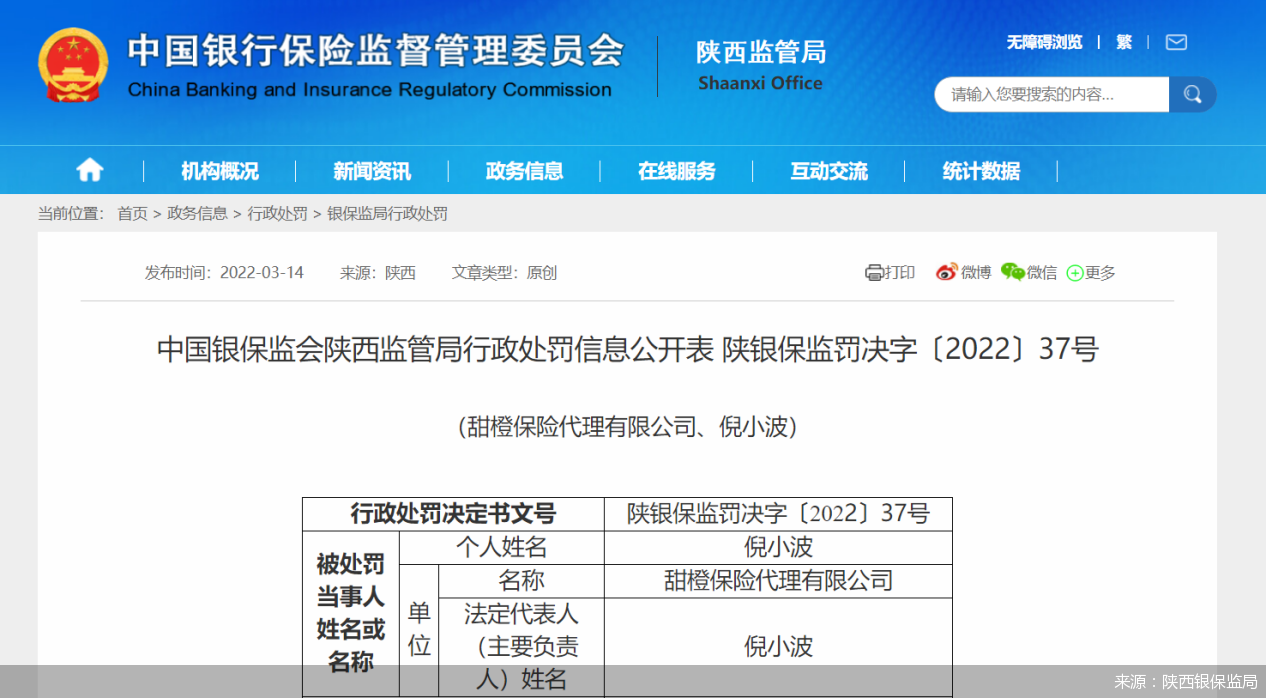Expand the green plus 更多 icon

coord(1075,273)
